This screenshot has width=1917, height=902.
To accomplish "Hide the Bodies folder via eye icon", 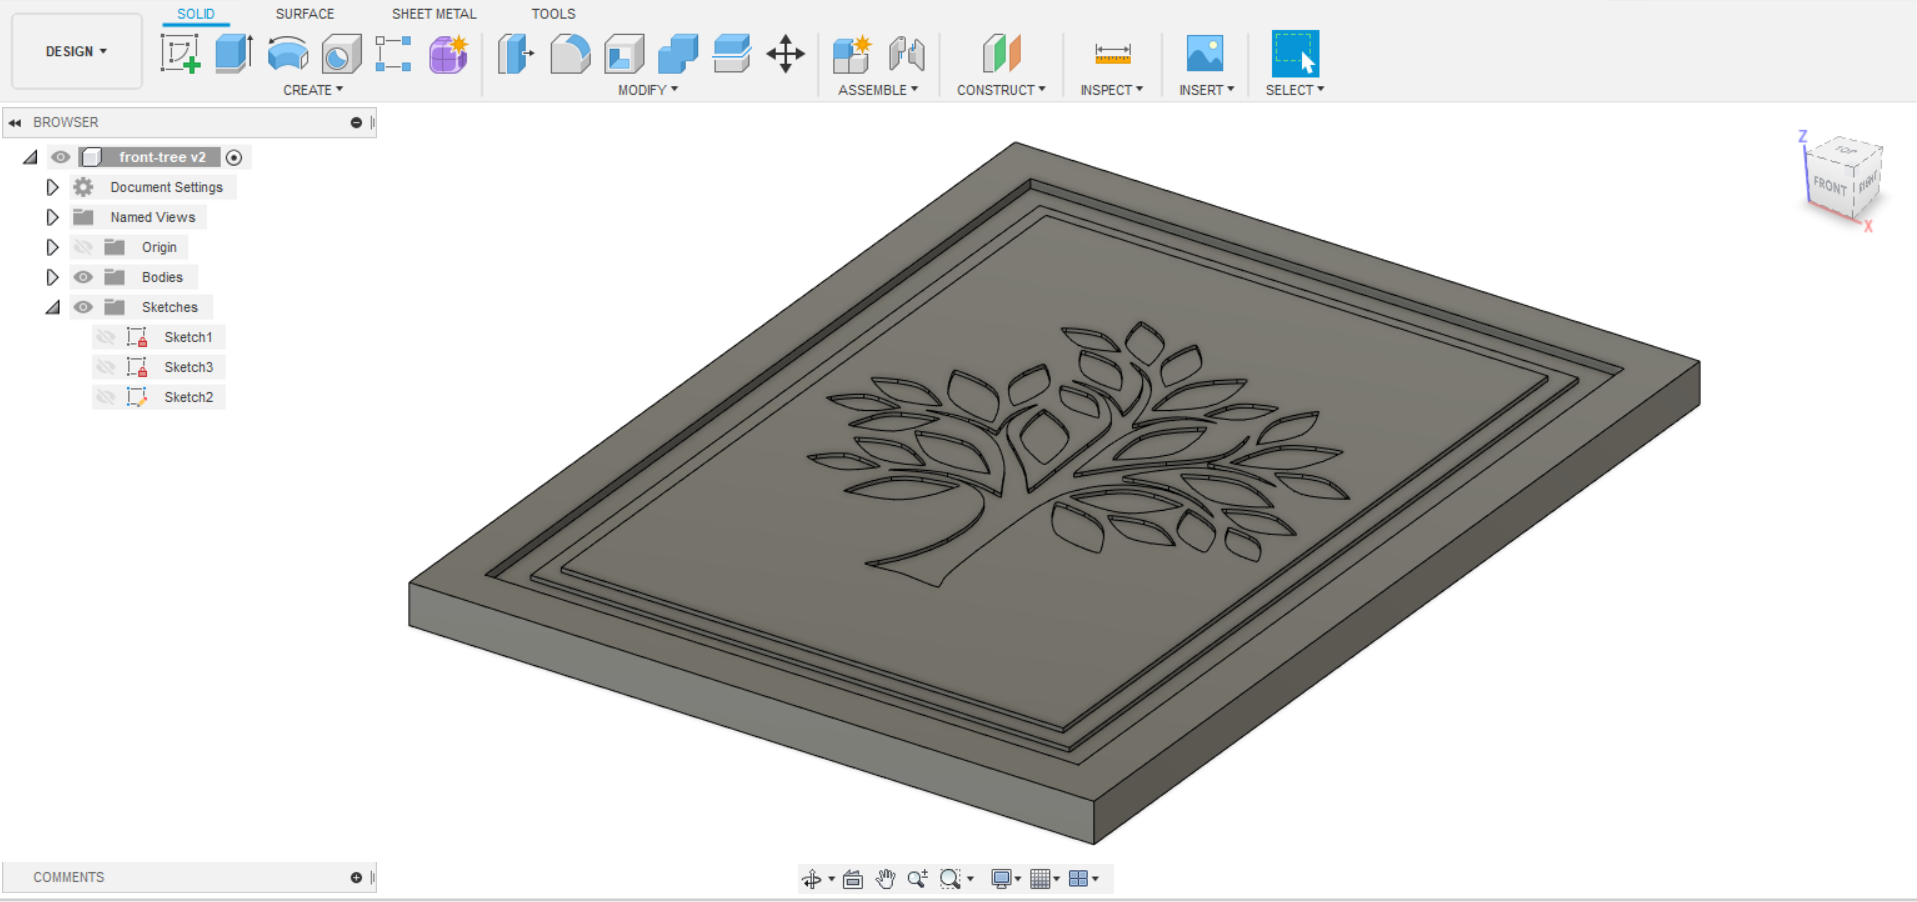I will [83, 277].
